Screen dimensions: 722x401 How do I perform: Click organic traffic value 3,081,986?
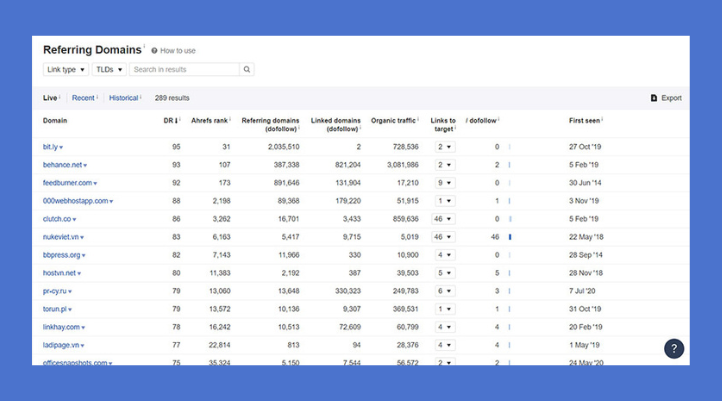(402, 165)
